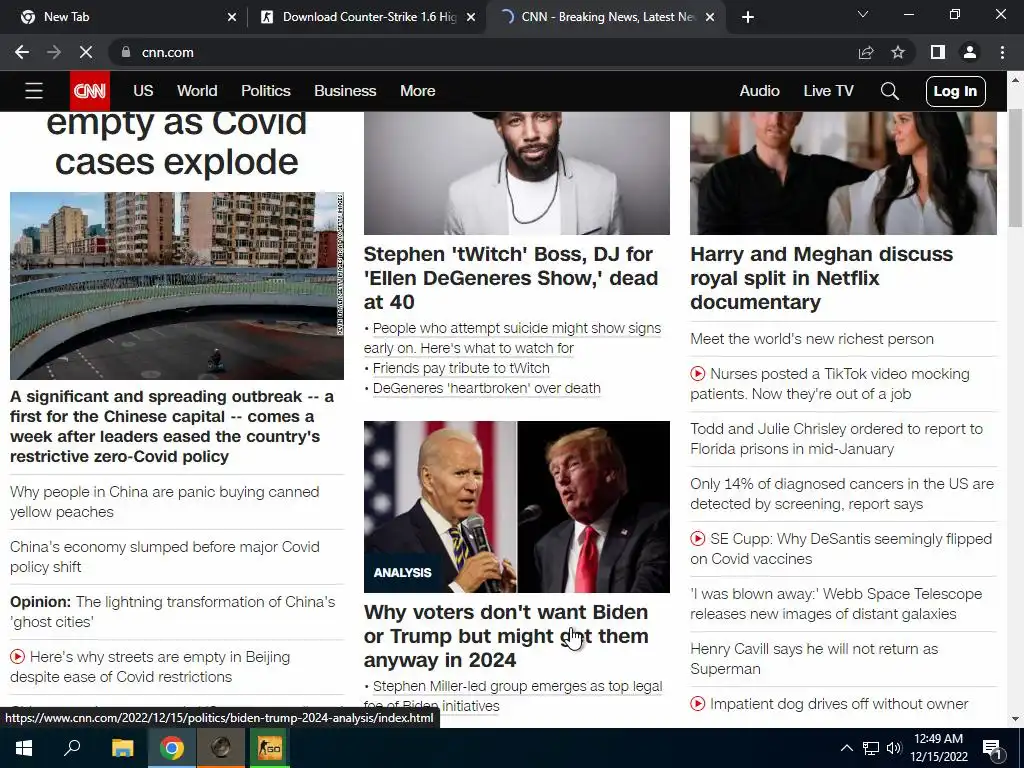The width and height of the screenshot is (1024, 768).
Task: Open the round dark taskbar app icon
Action: click(221, 748)
